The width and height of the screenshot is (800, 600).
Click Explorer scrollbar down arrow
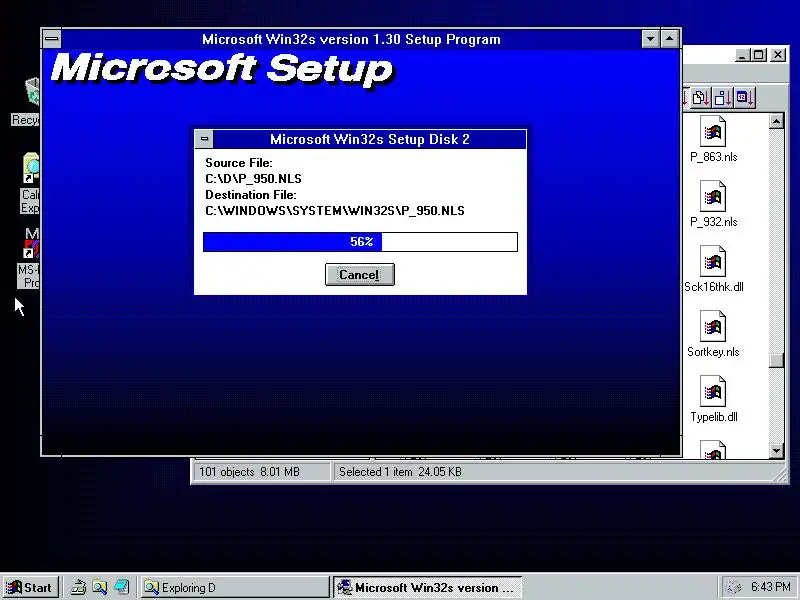(776, 451)
